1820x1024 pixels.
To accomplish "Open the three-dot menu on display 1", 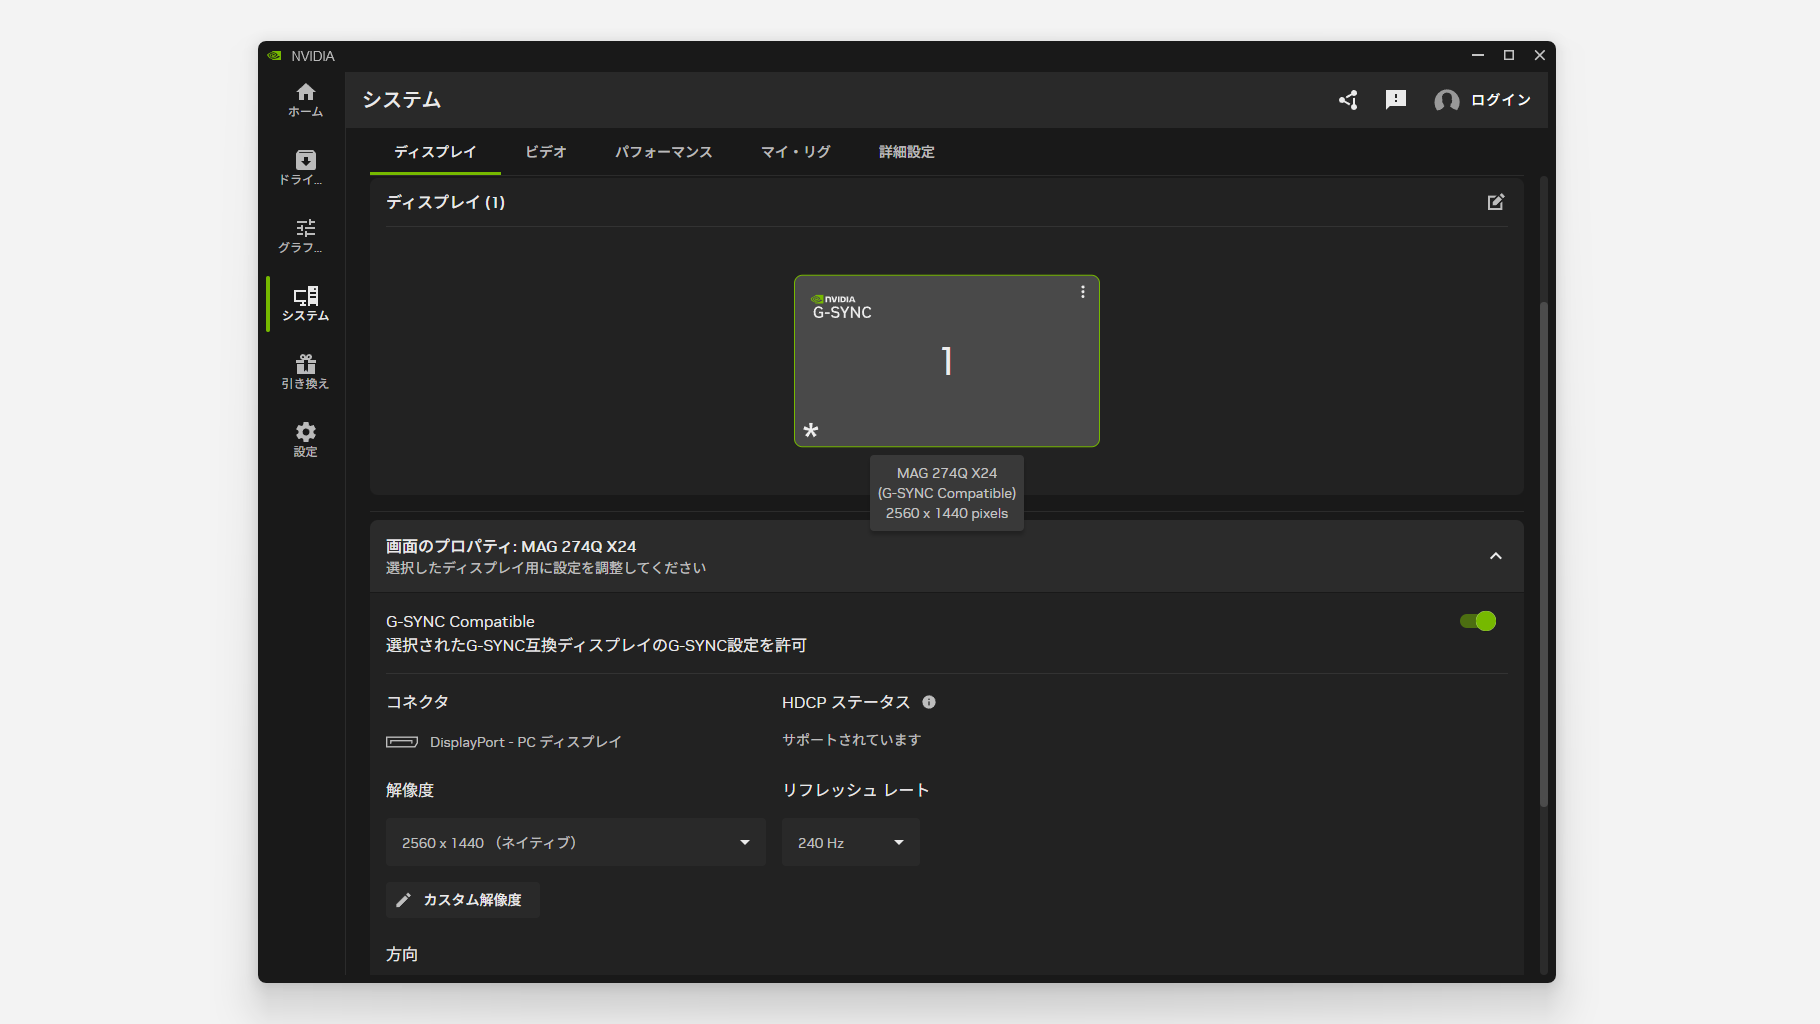I will tap(1082, 292).
